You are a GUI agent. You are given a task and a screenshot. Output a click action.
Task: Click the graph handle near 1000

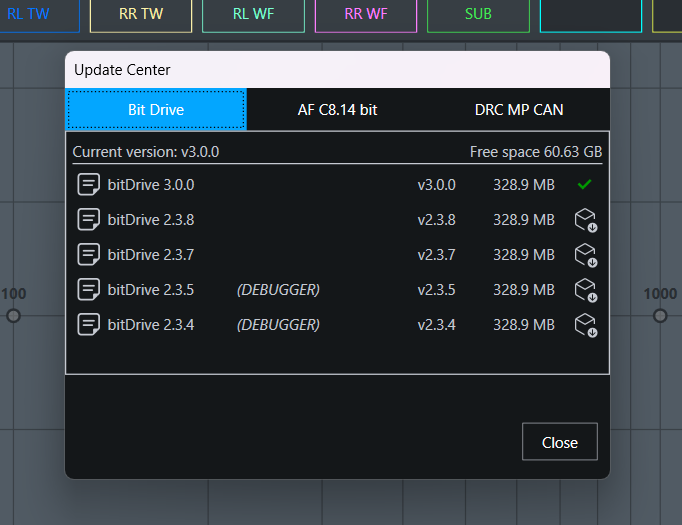660,316
